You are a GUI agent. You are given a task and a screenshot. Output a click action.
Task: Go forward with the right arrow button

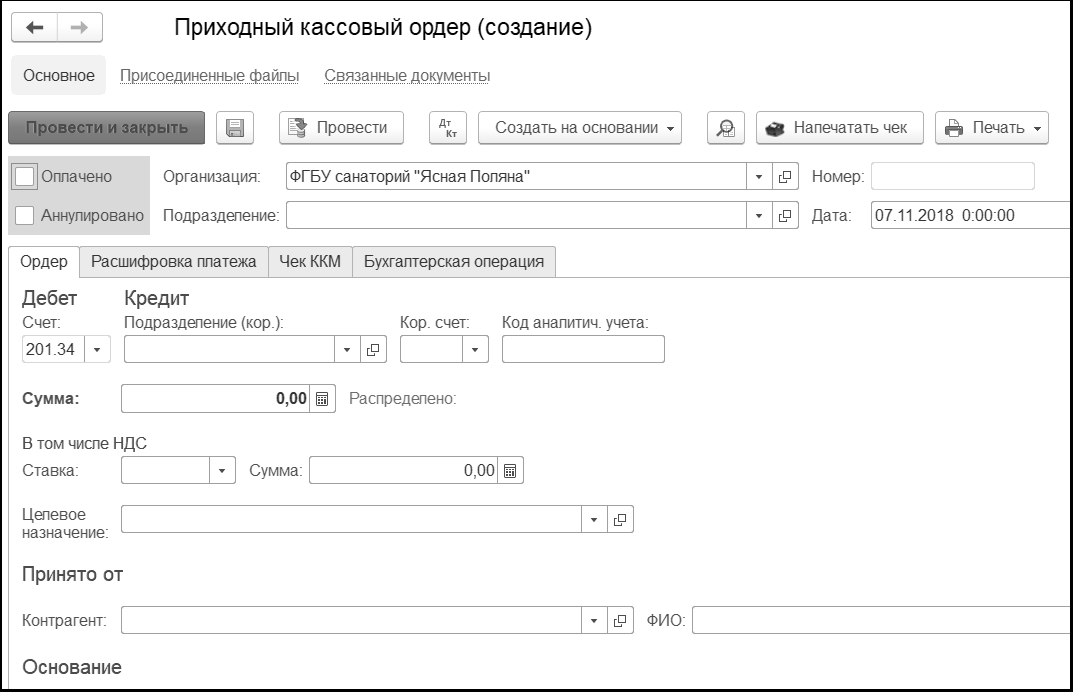80,27
